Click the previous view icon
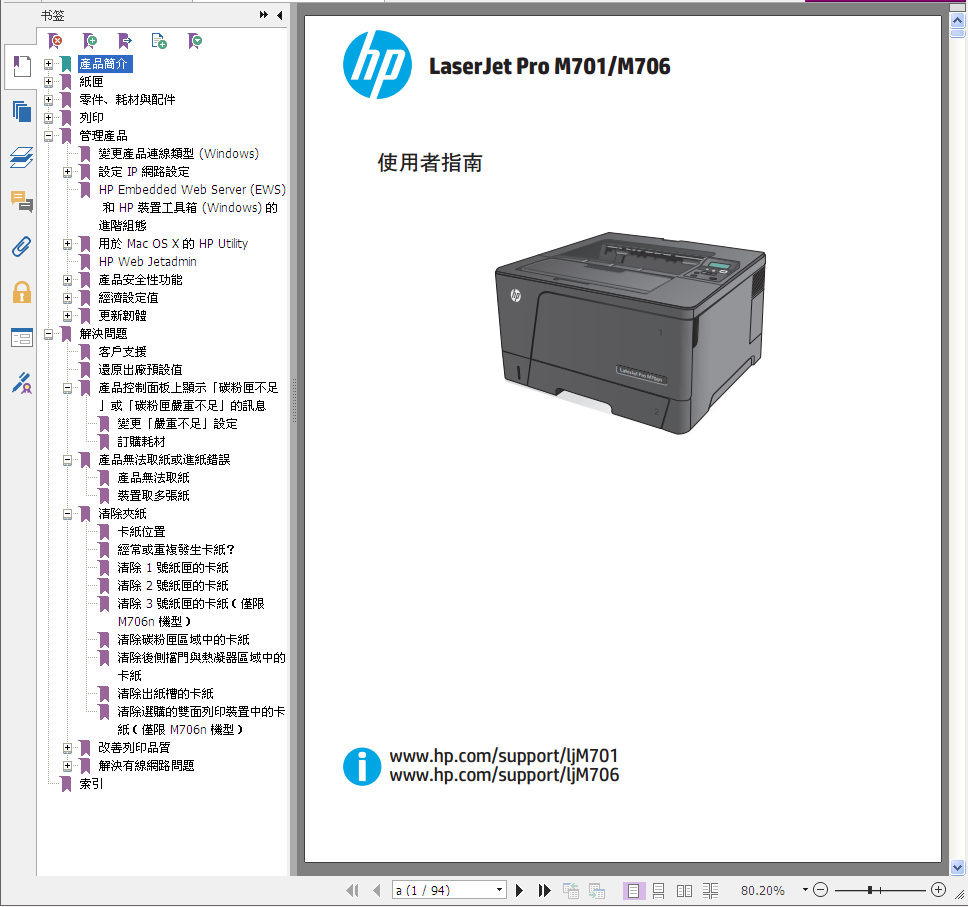 tap(570, 890)
